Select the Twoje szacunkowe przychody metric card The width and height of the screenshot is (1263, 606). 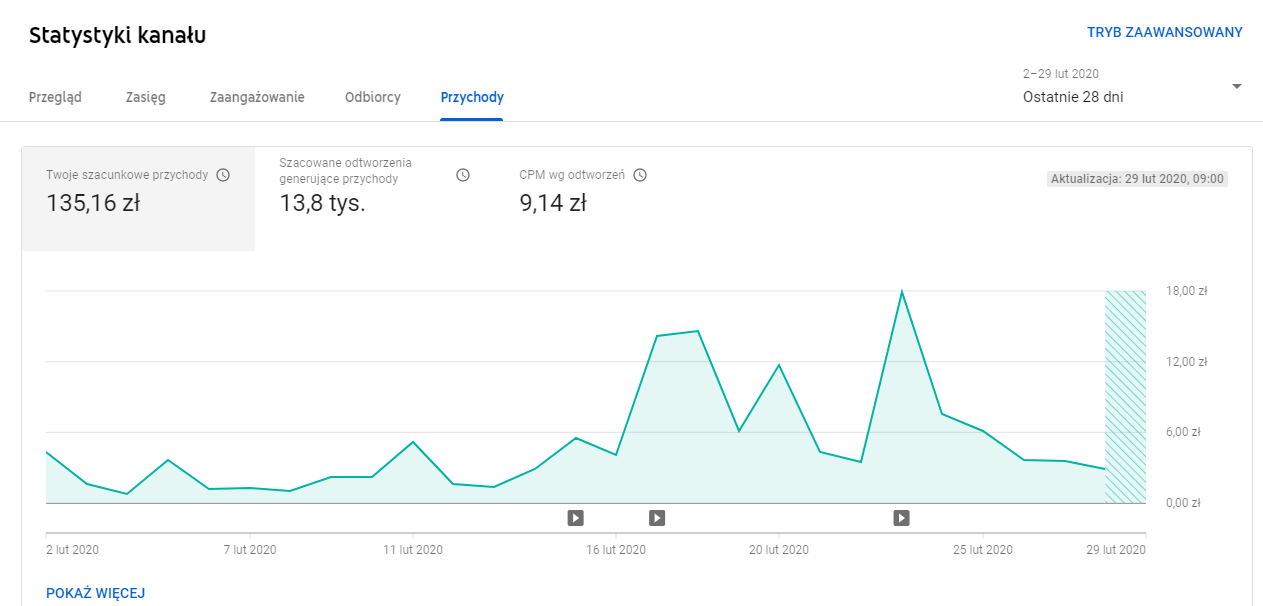pyautogui.click(x=138, y=198)
